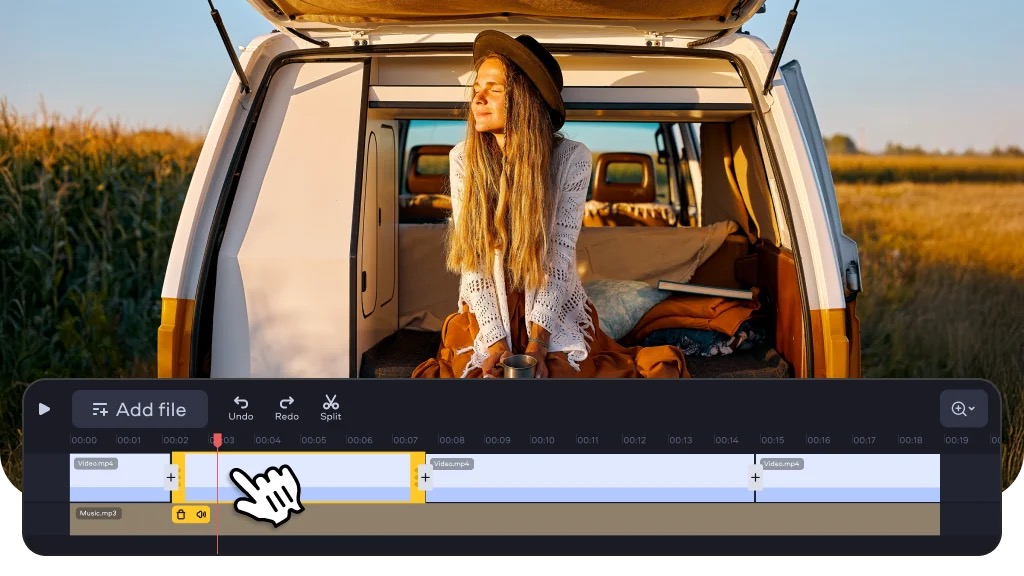Select the first Video.mp4 clip

(120, 478)
